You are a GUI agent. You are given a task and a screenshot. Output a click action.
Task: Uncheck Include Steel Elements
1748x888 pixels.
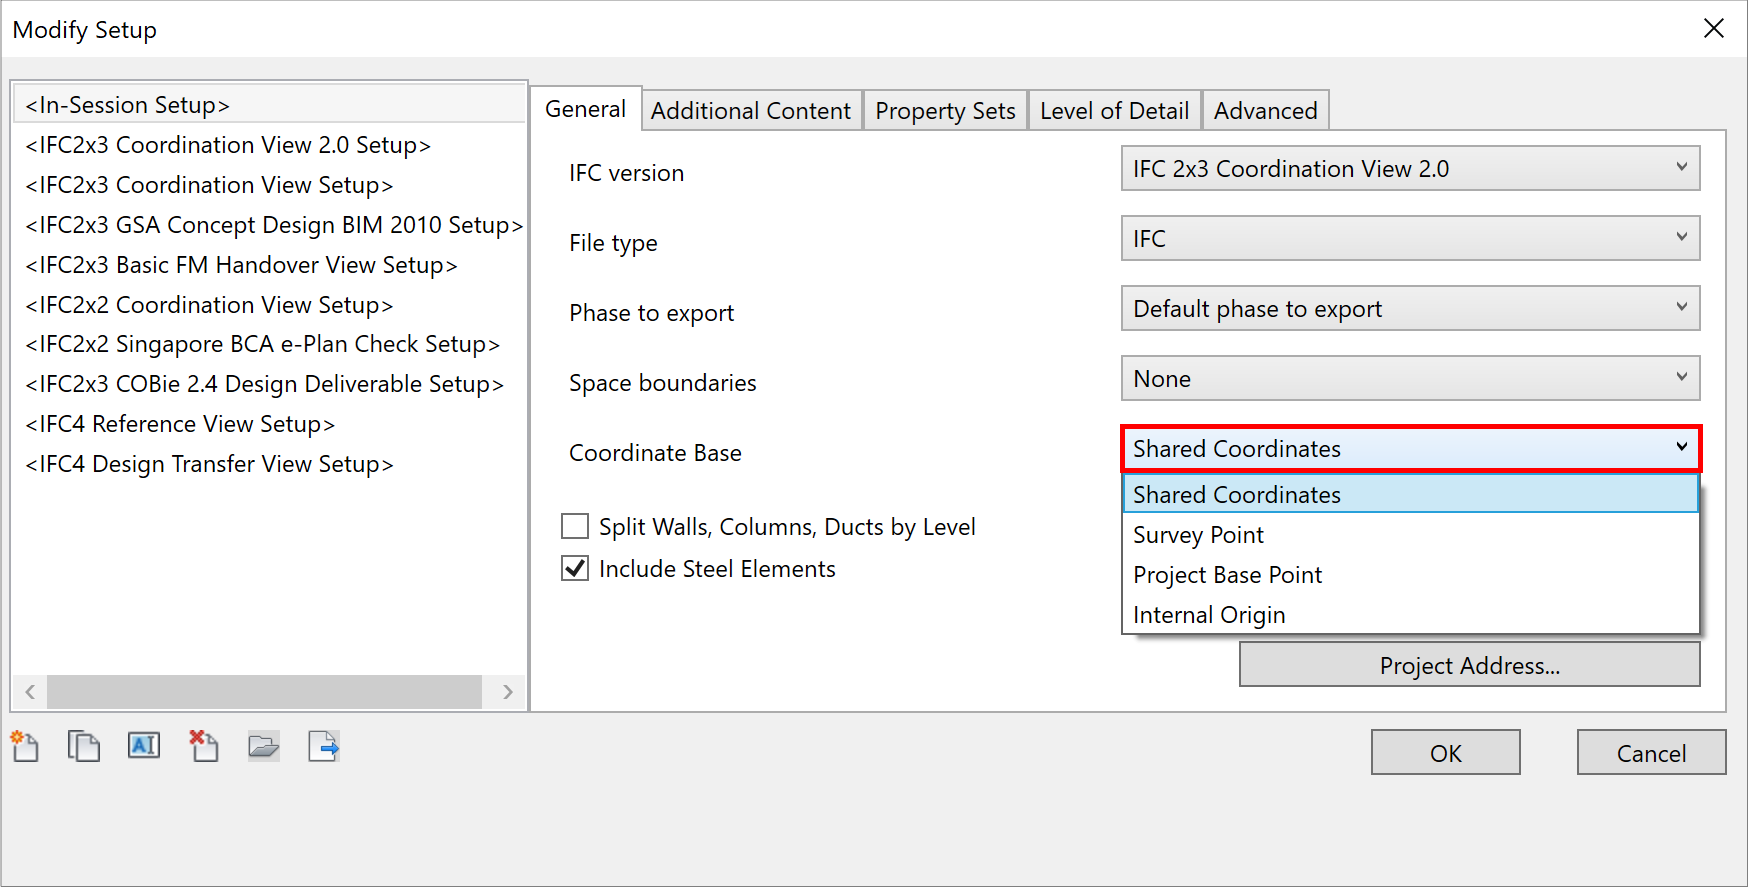[x=575, y=568]
